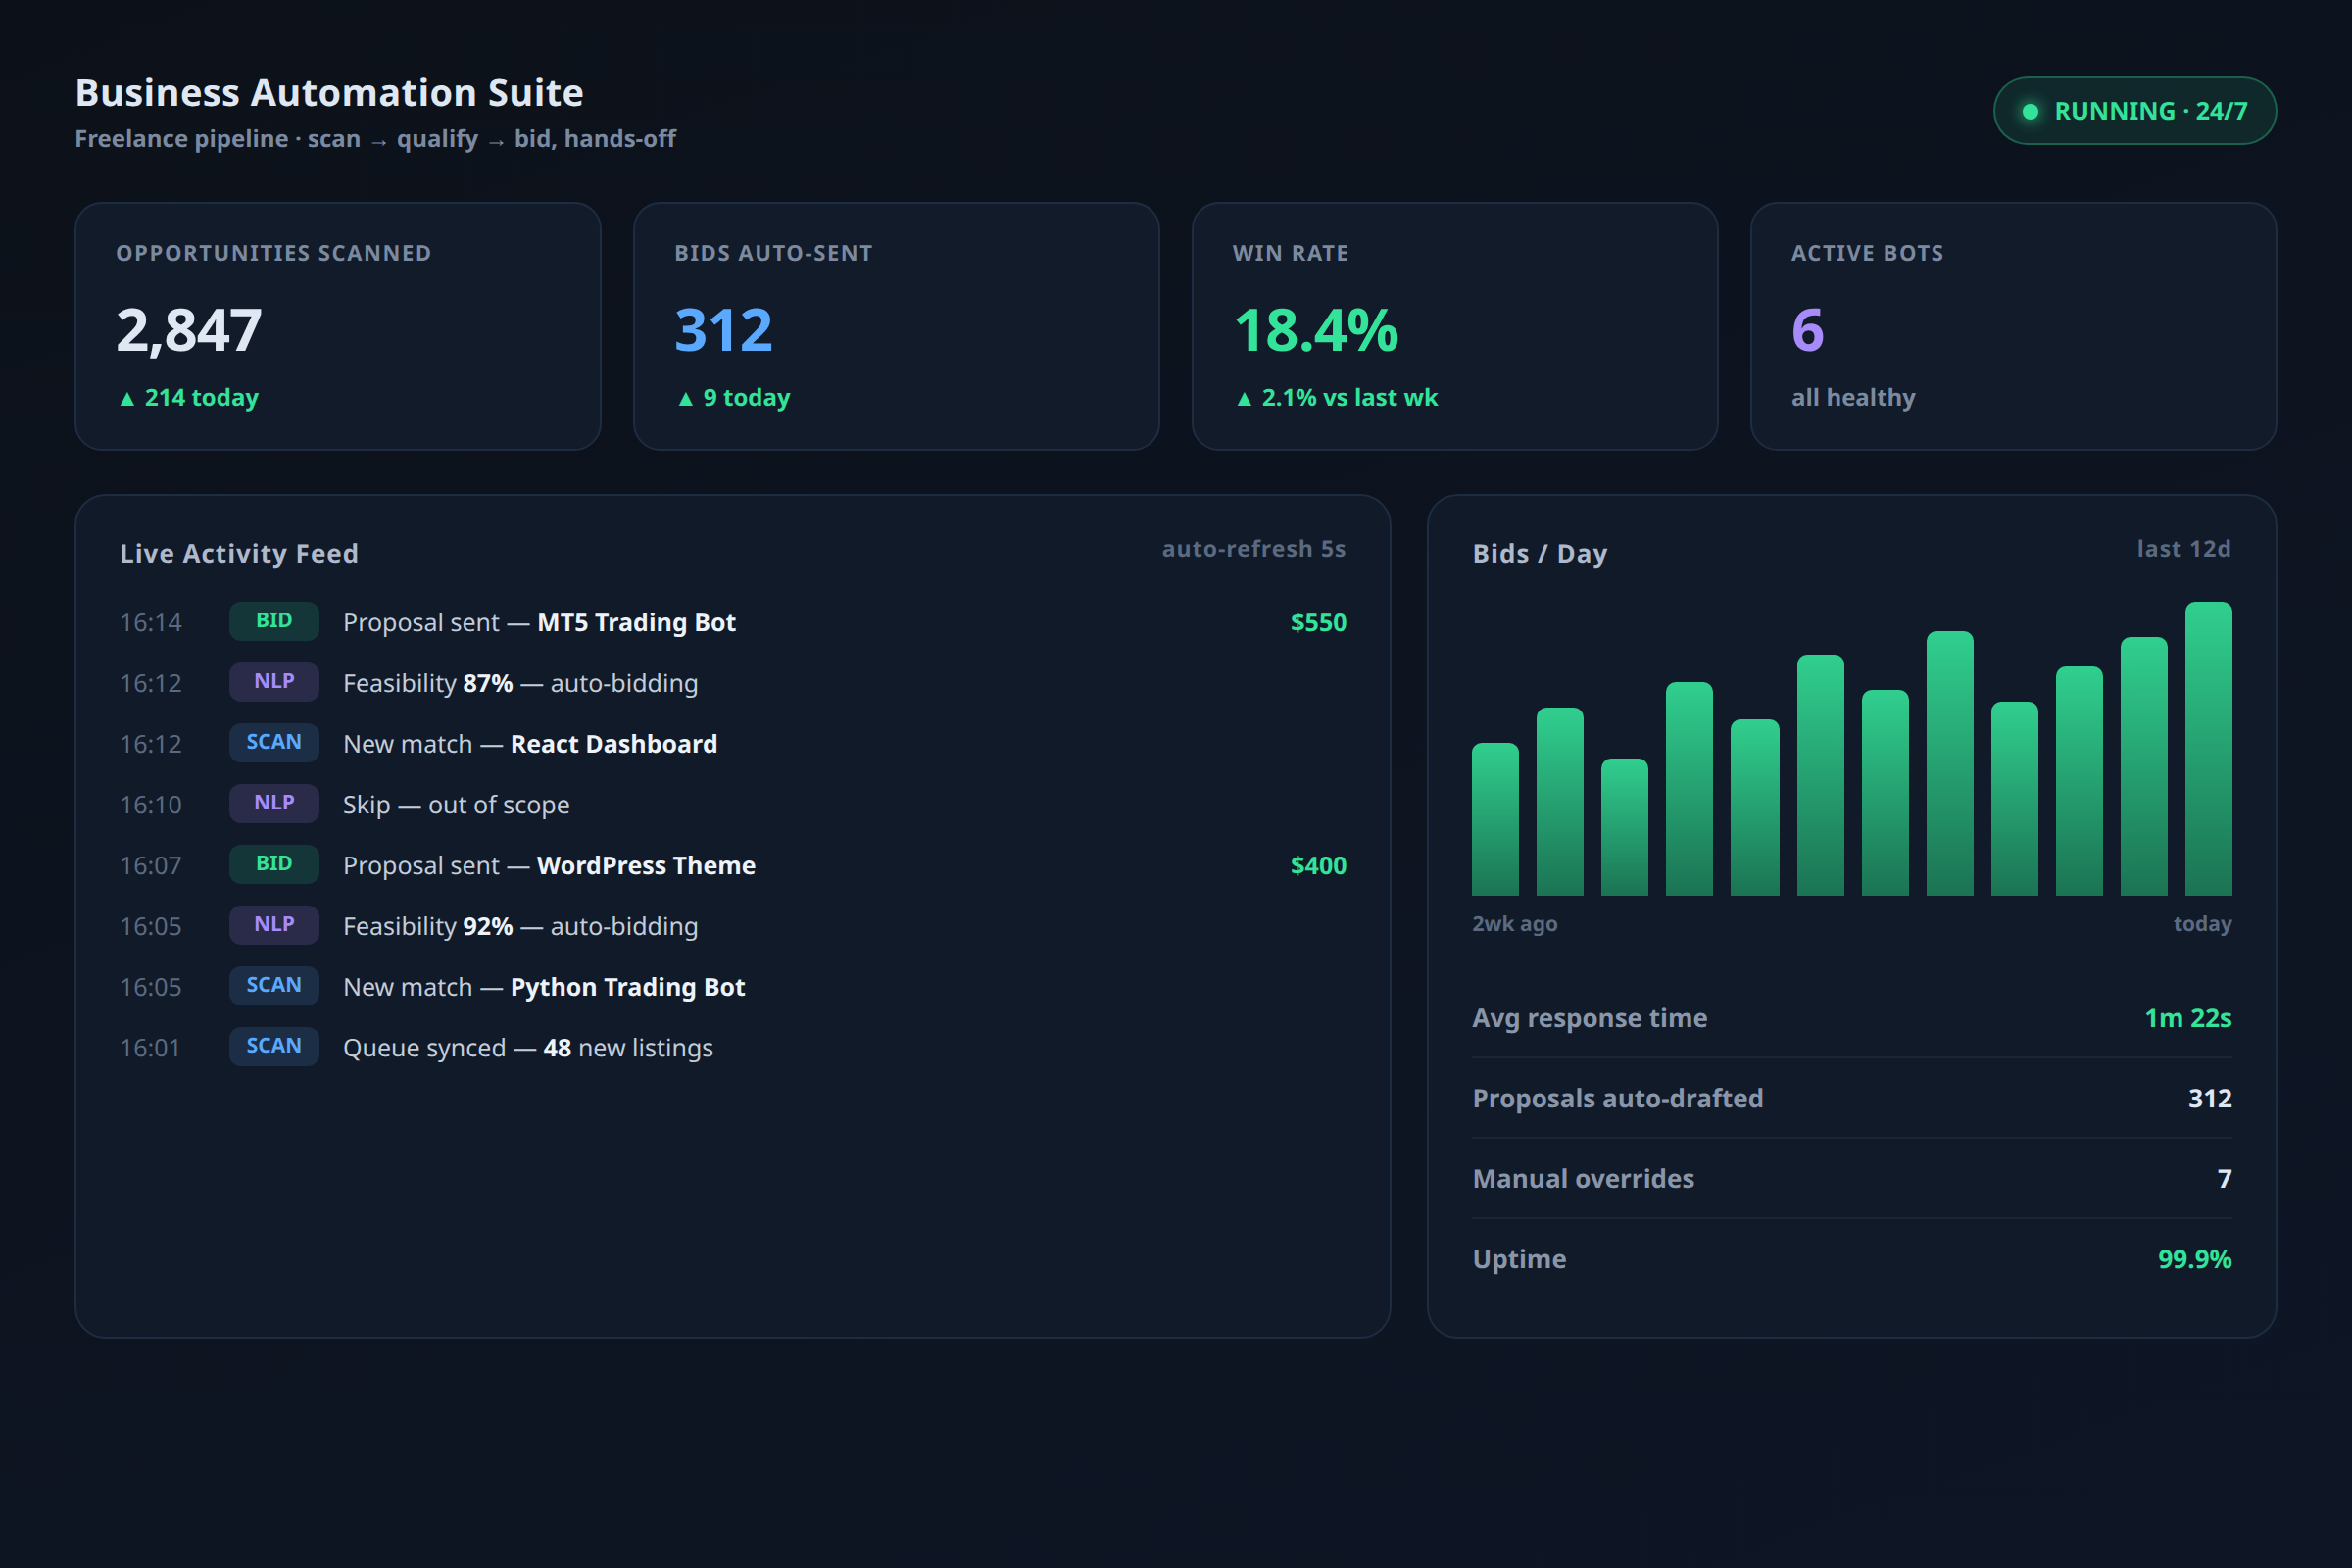Viewport: 2352px width, 1568px height.
Task: Click the up arrow beside 2.1% vs last wk
Action: tap(1244, 399)
